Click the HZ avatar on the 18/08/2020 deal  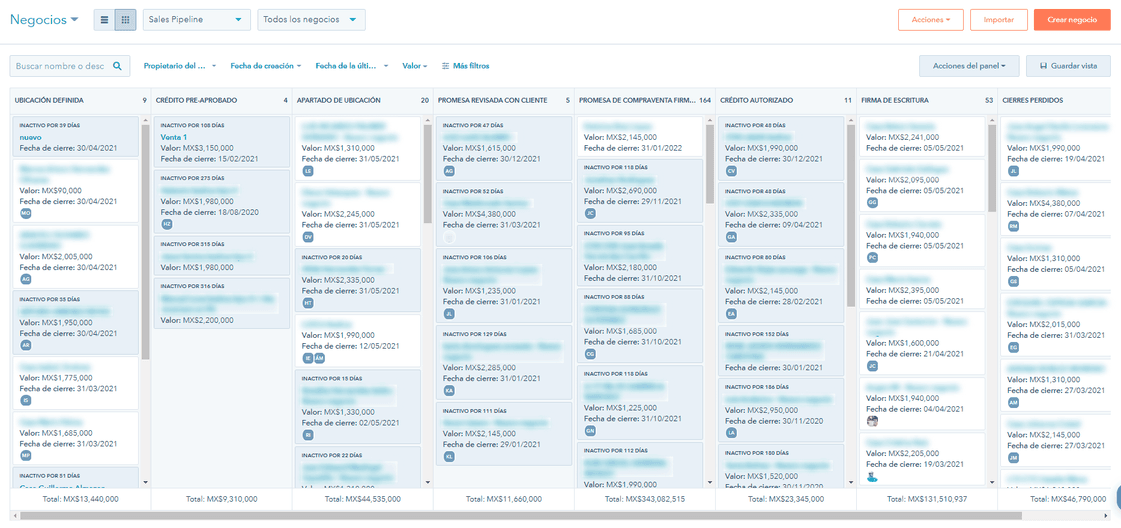167,224
